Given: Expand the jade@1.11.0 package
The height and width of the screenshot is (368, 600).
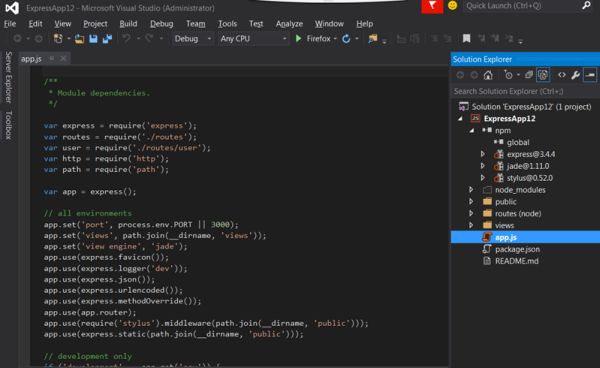Looking at the screenshot, I should point(483,166).
